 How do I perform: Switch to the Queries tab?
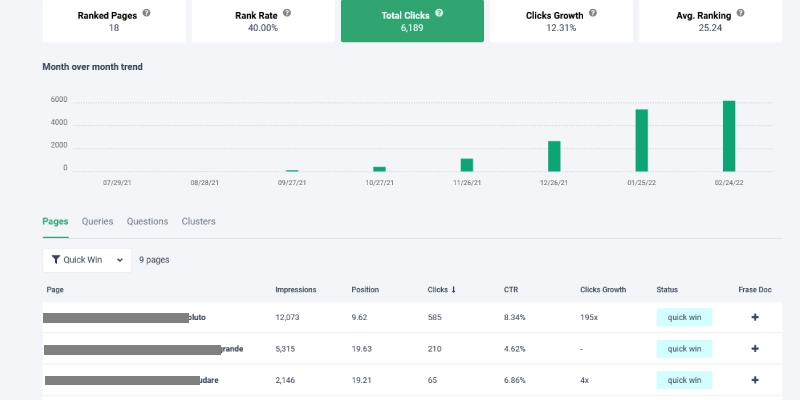coord(97,221)
